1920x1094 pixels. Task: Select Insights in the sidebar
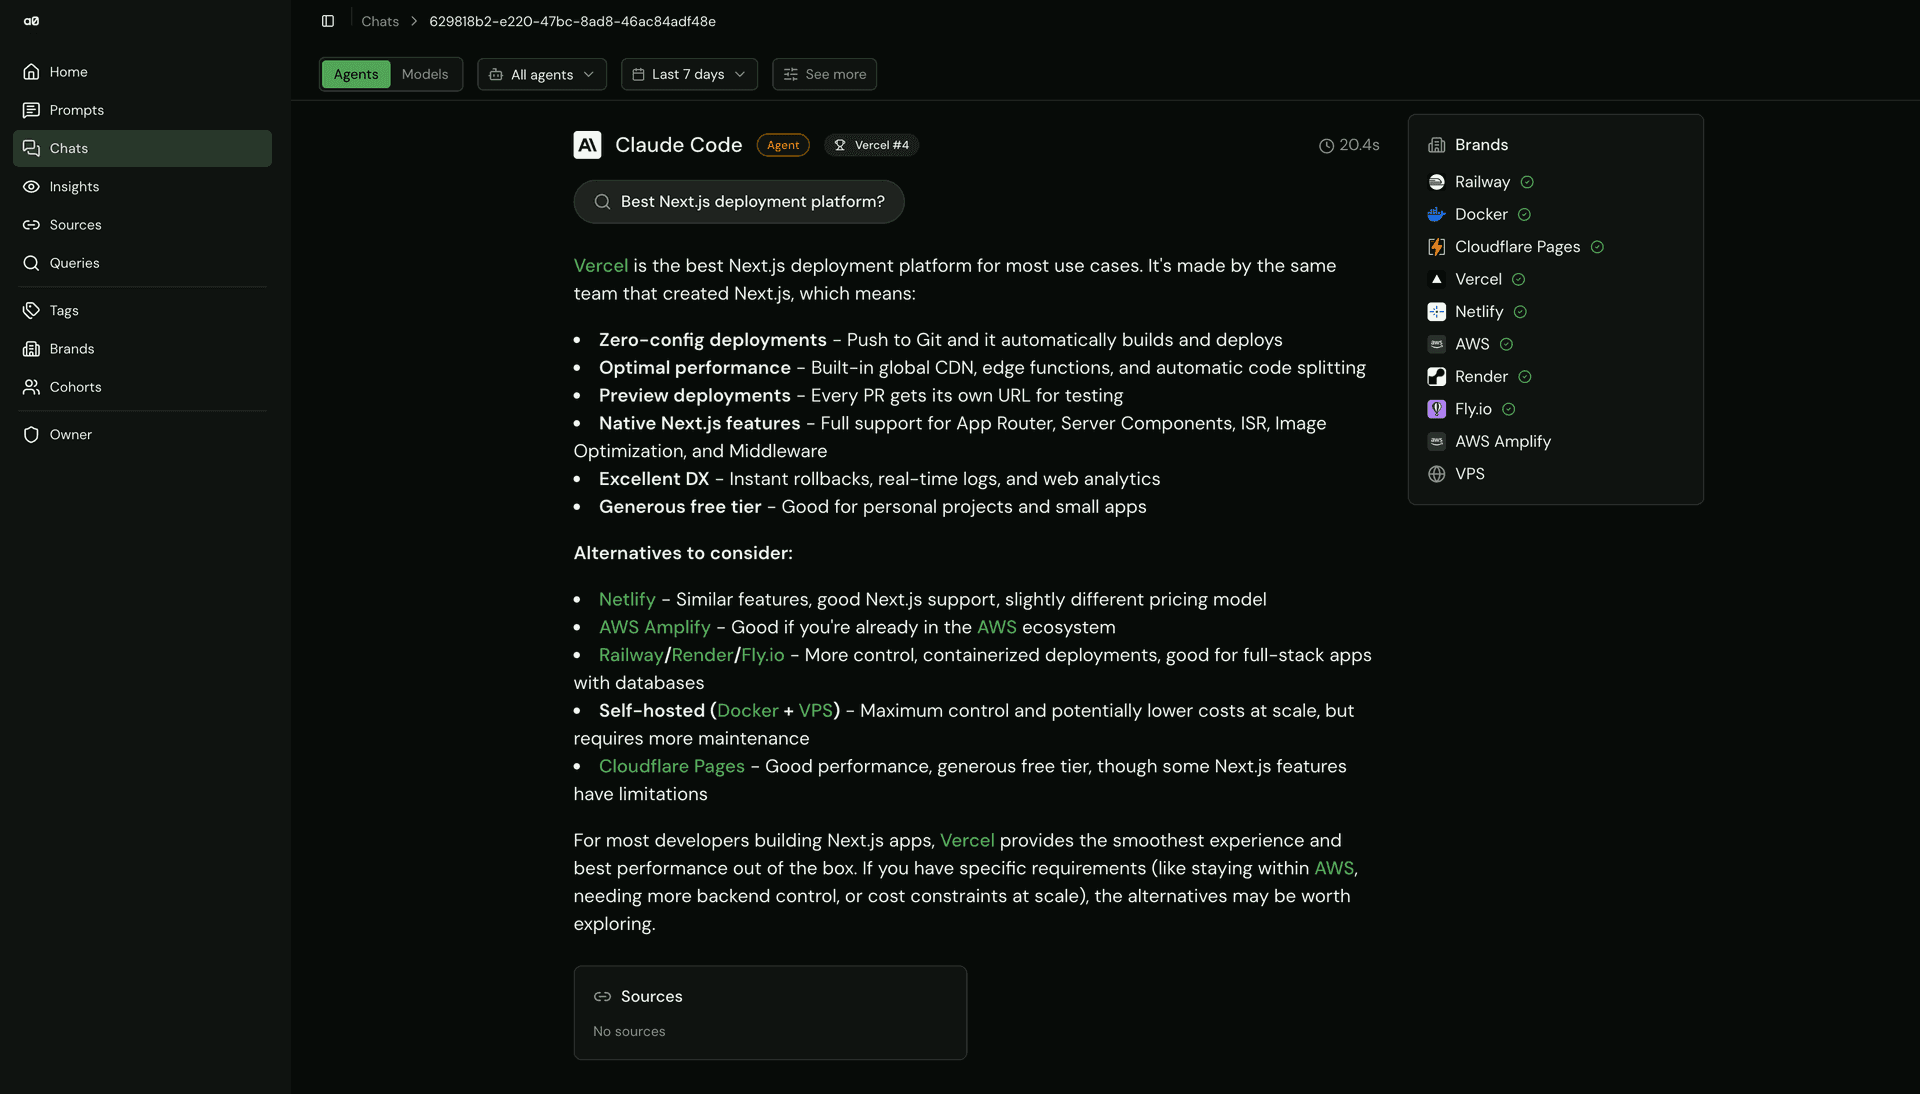click(142, 187)
